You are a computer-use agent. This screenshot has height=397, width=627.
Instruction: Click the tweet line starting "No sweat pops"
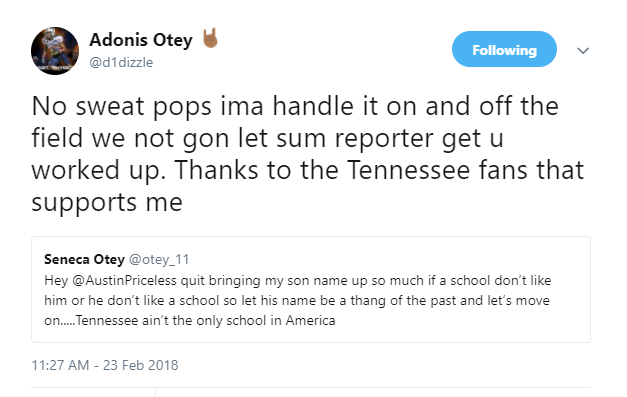[x=295, y=106]
